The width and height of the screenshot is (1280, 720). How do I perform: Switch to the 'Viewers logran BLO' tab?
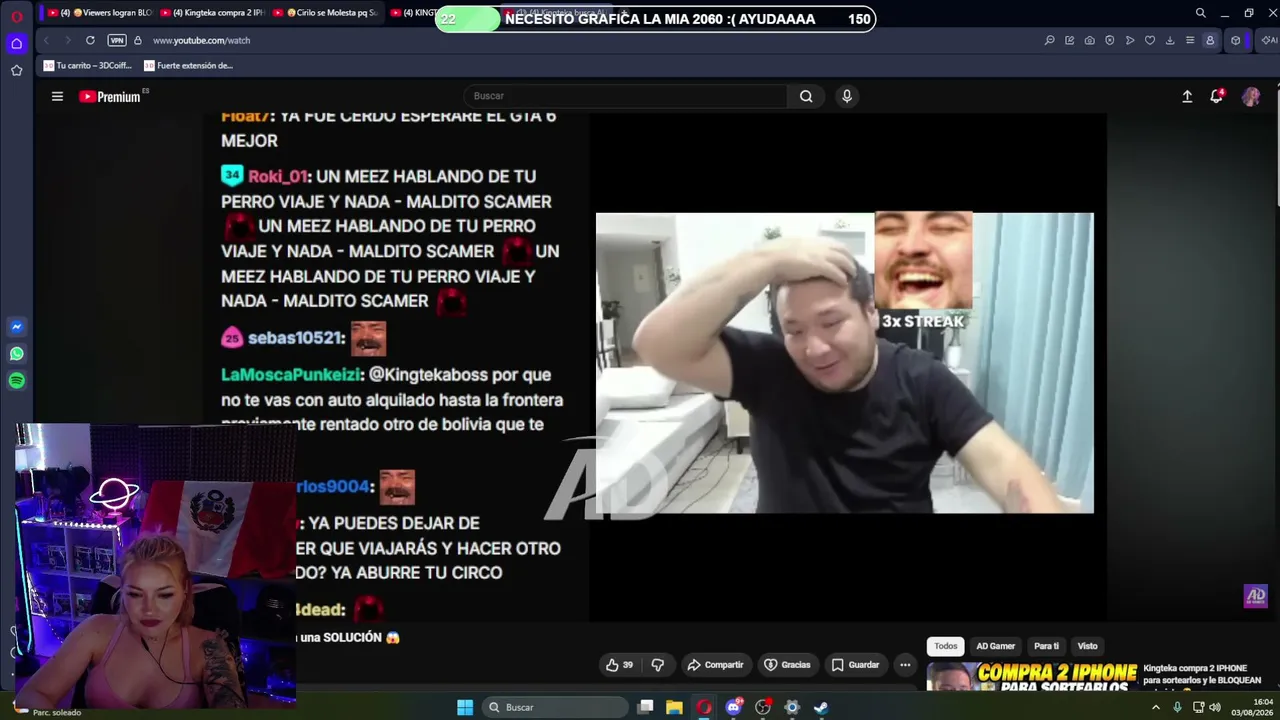(100, 13)
